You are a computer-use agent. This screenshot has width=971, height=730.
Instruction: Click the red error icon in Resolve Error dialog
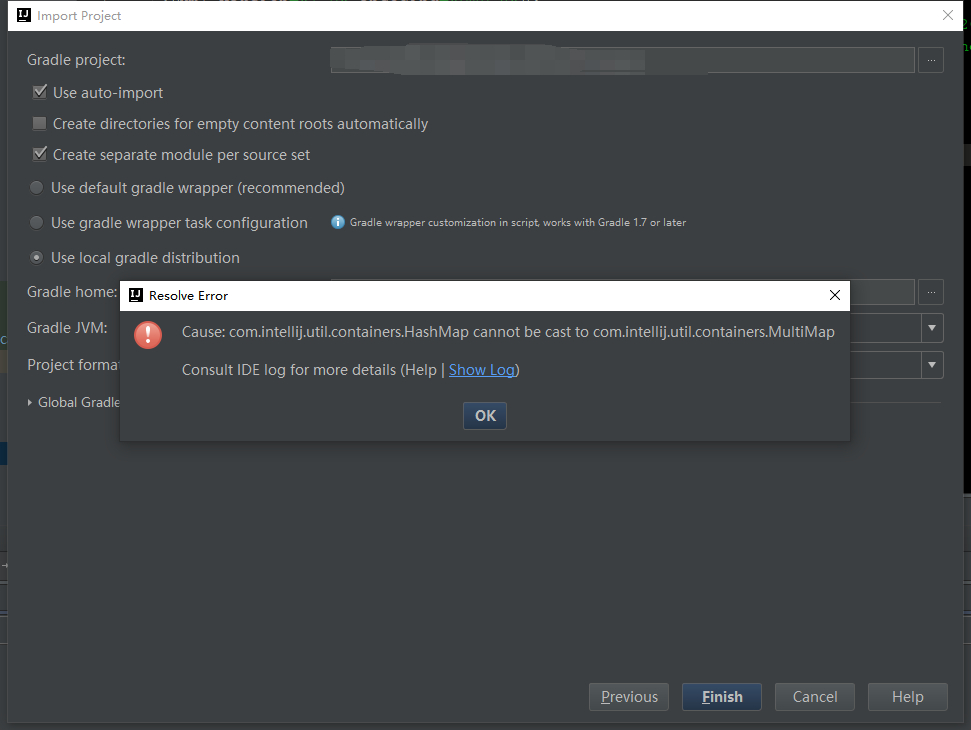coord(148,334)
